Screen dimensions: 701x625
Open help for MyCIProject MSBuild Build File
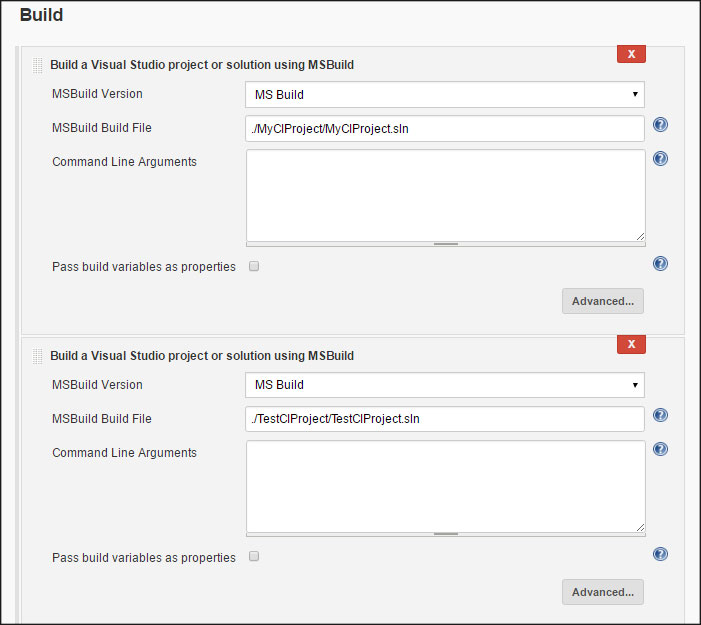coord(660,124)
